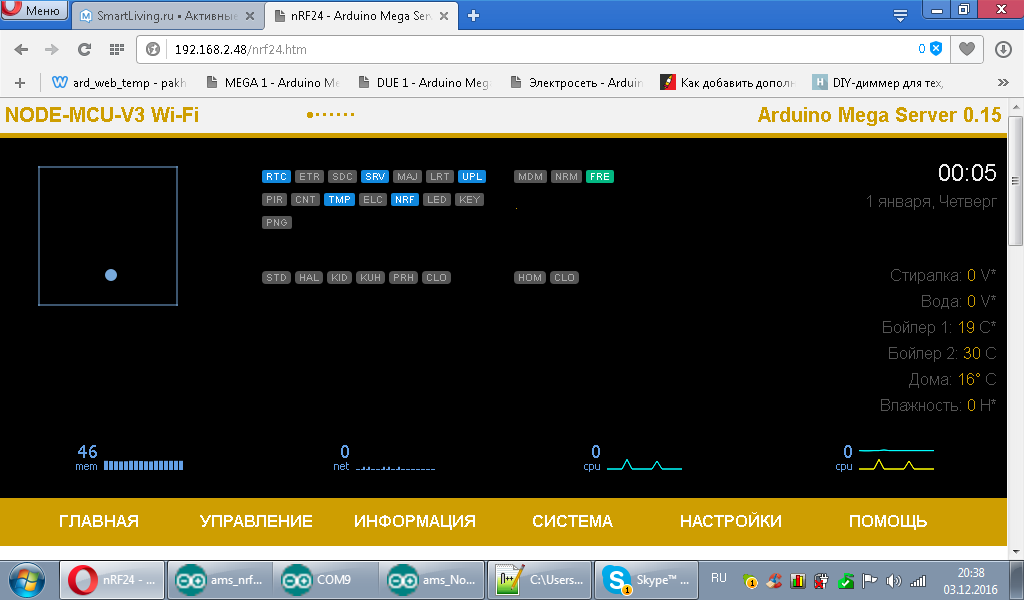This screenshot has width=1024, height=600.
Task: Expand the bookmarks bar overflow chevron
Action: [1003, 83]
